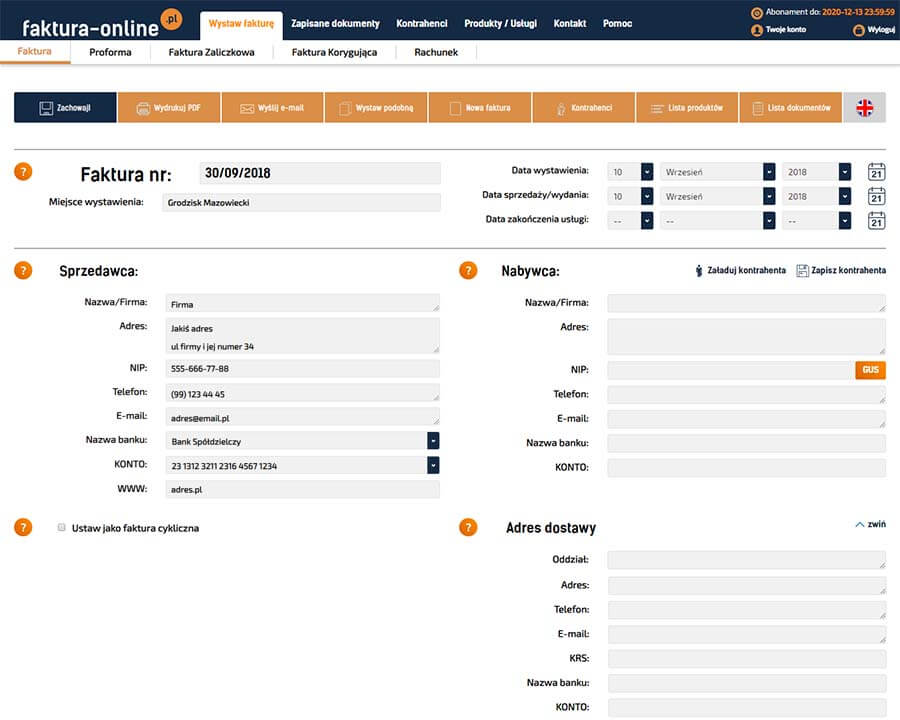Open Data wystawienia year dropdown

pos(816,172)
